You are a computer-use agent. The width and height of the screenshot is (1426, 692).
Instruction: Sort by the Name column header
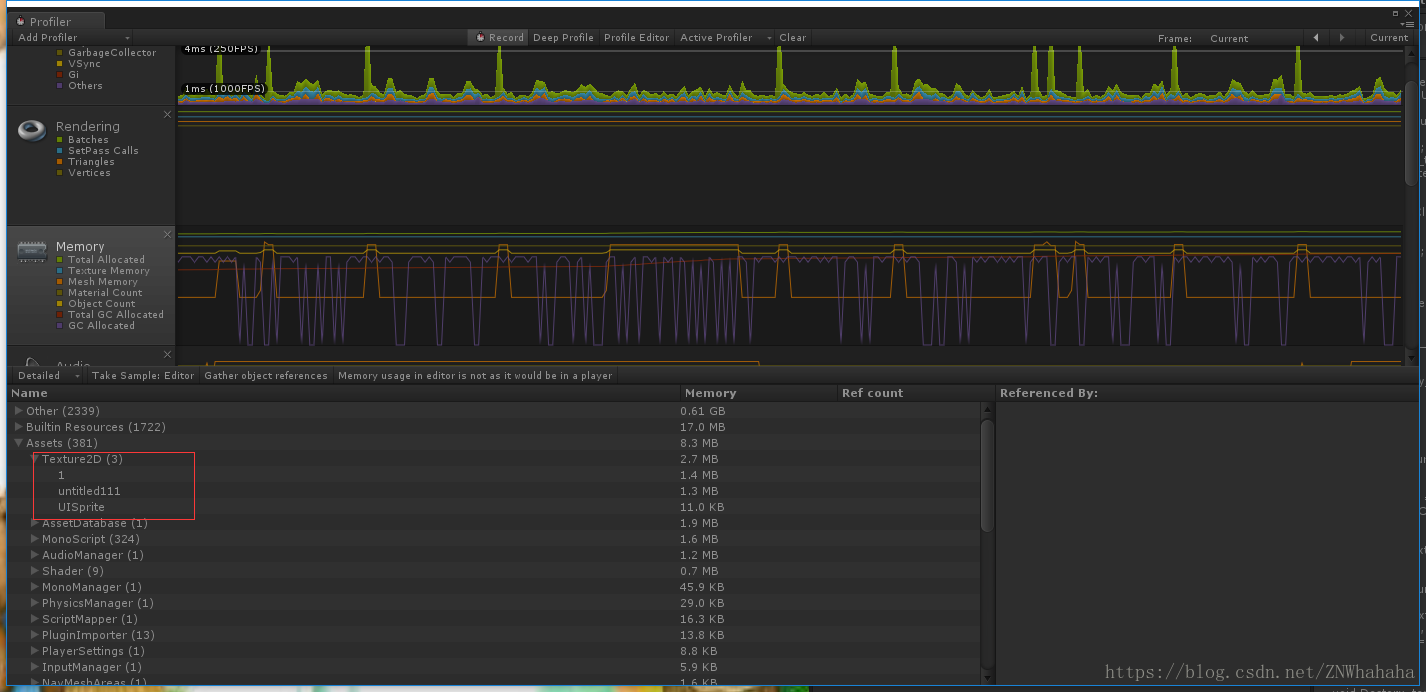click(x=344, y=393)
